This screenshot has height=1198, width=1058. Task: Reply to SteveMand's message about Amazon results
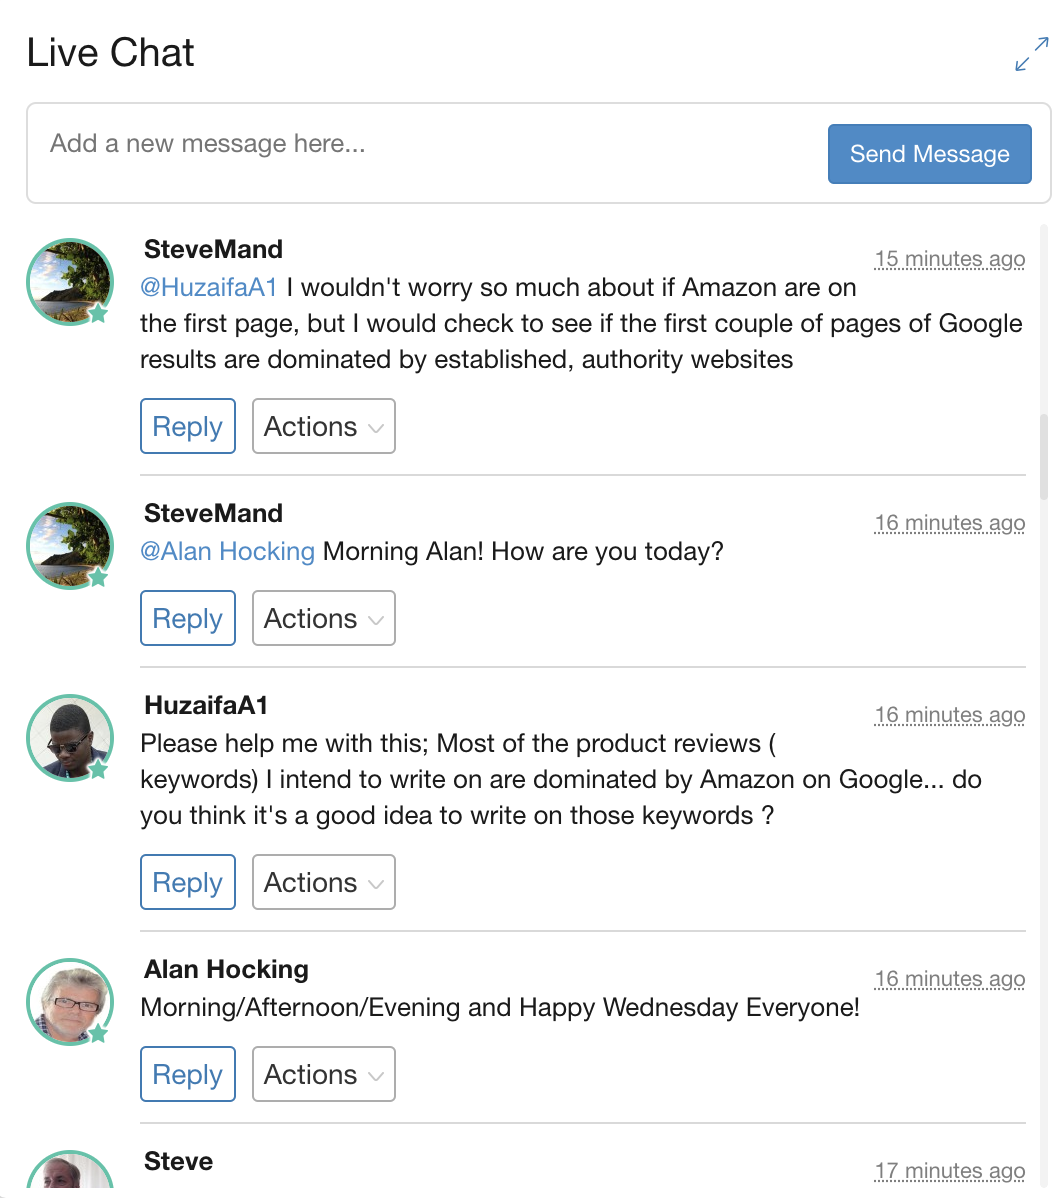(x=188, y=426)
